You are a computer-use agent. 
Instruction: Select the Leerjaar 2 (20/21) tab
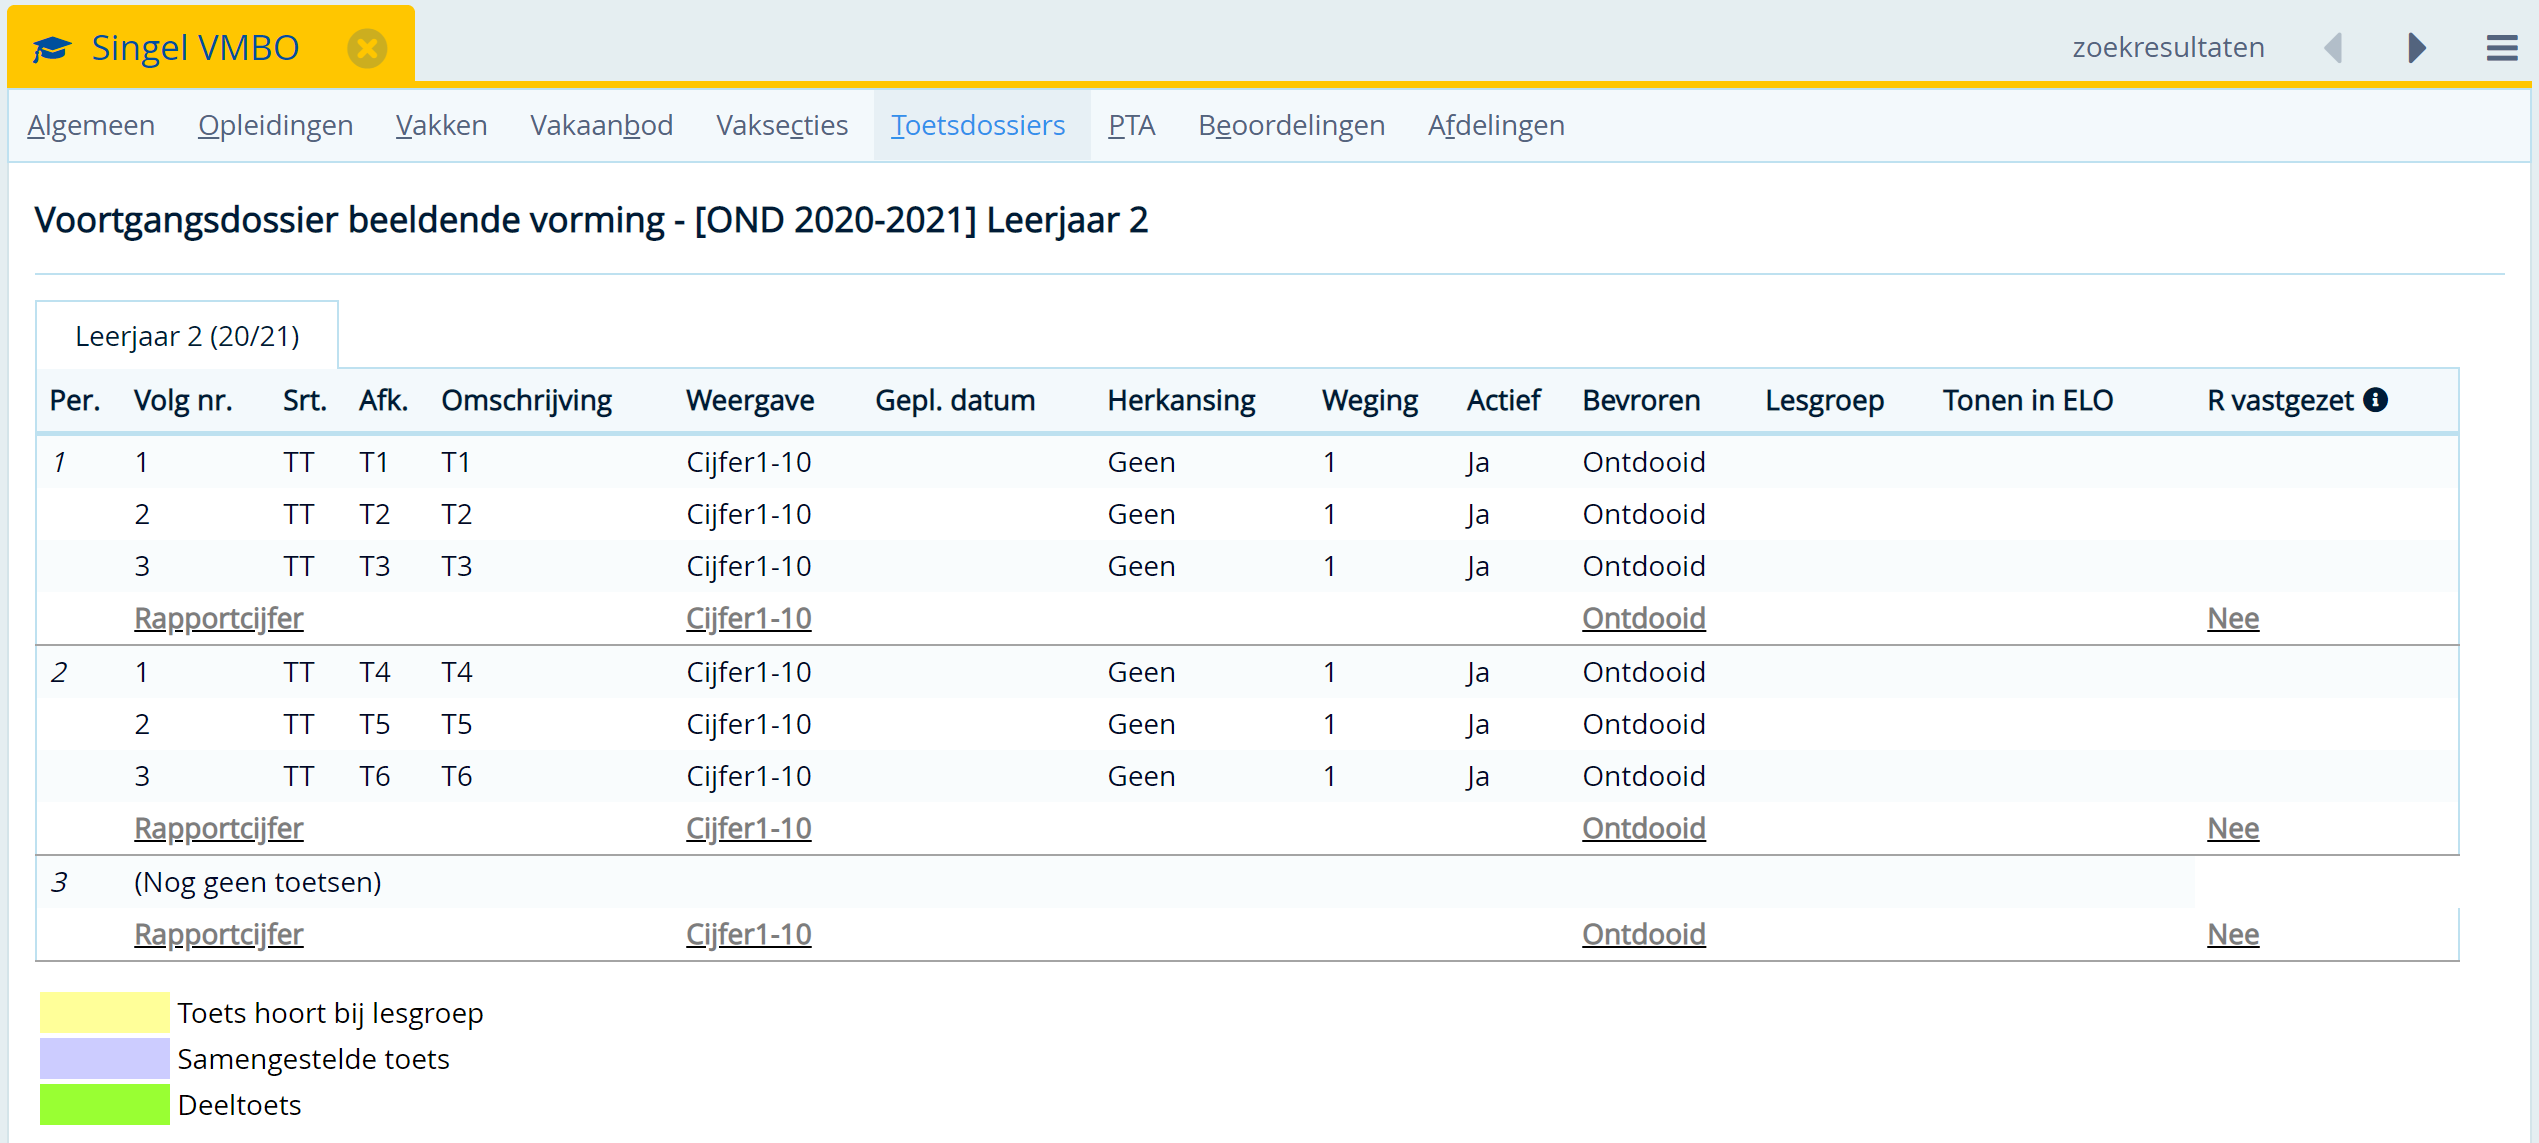(187, 336)
